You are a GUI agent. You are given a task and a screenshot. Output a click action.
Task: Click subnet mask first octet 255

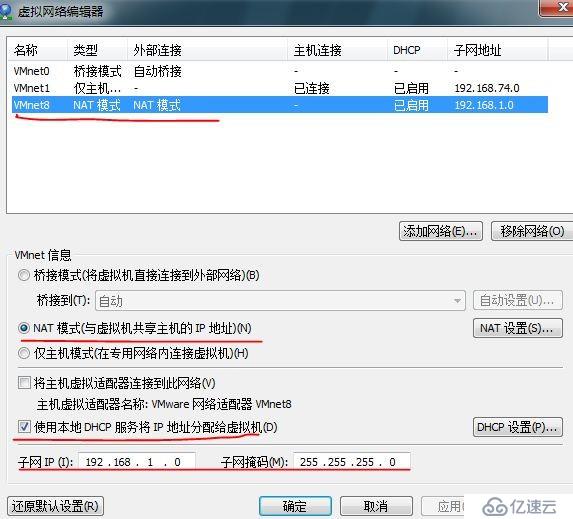coord(309,462)
